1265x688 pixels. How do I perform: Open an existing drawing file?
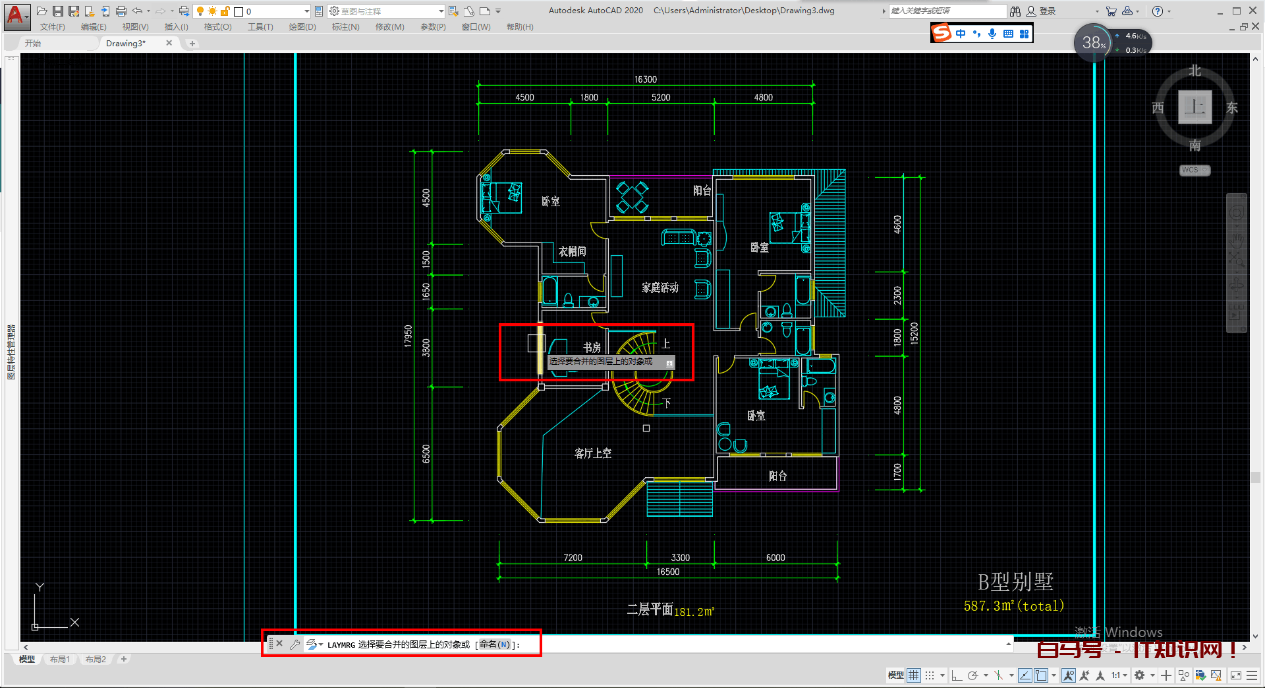point(40,10)
